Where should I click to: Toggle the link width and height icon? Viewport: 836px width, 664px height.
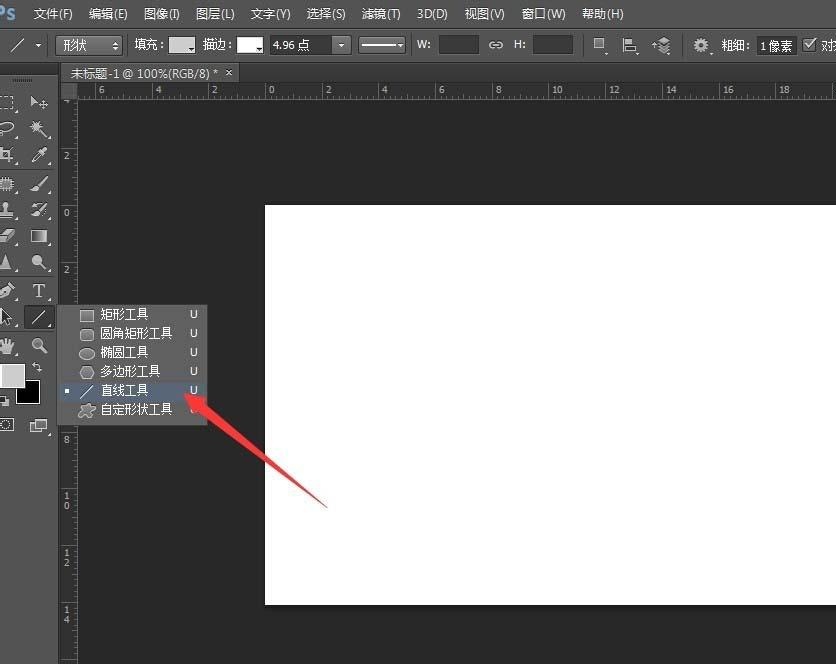[496, 45]
